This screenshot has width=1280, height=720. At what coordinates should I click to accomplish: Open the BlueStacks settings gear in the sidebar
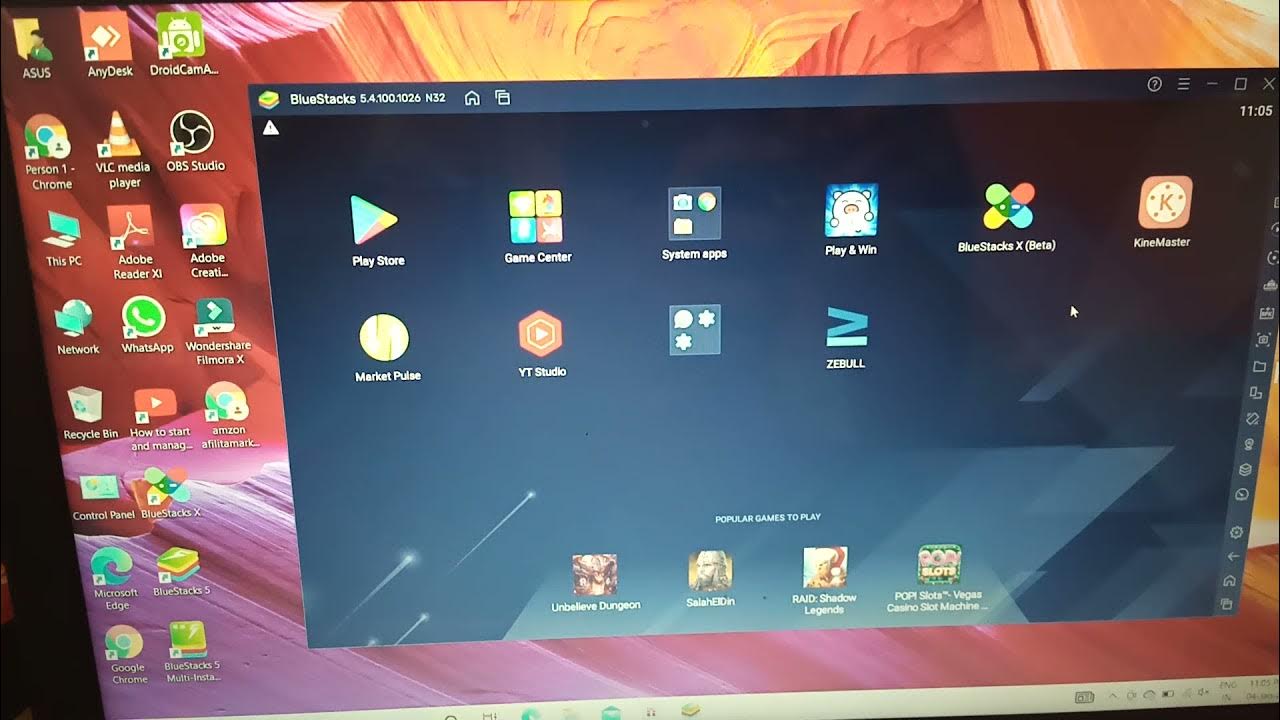click(x=1237, y=532)
